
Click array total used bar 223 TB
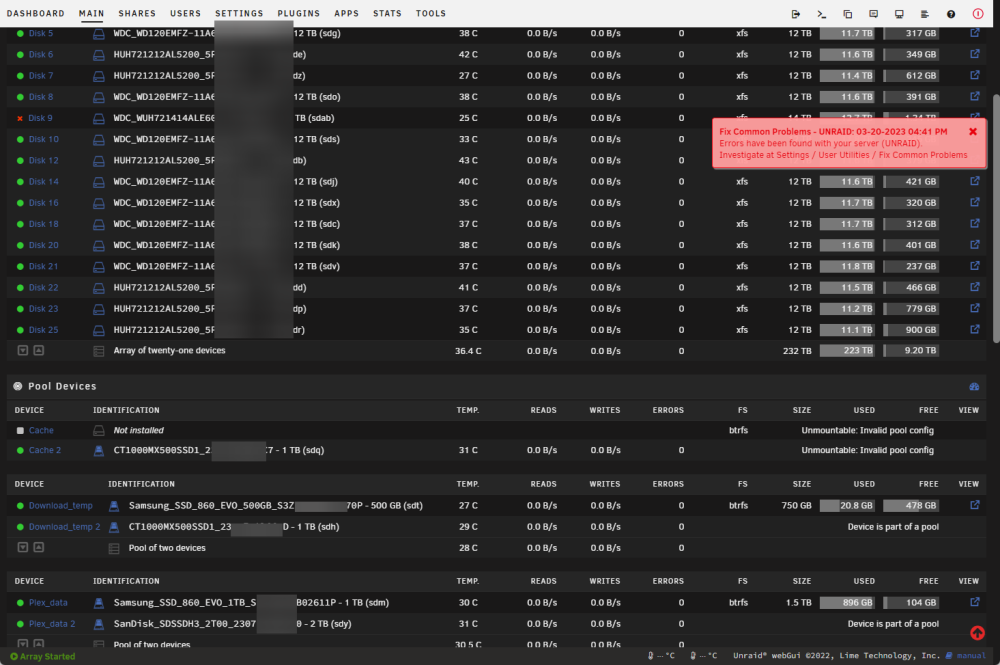pyautogui.click(x=846, y=351)
